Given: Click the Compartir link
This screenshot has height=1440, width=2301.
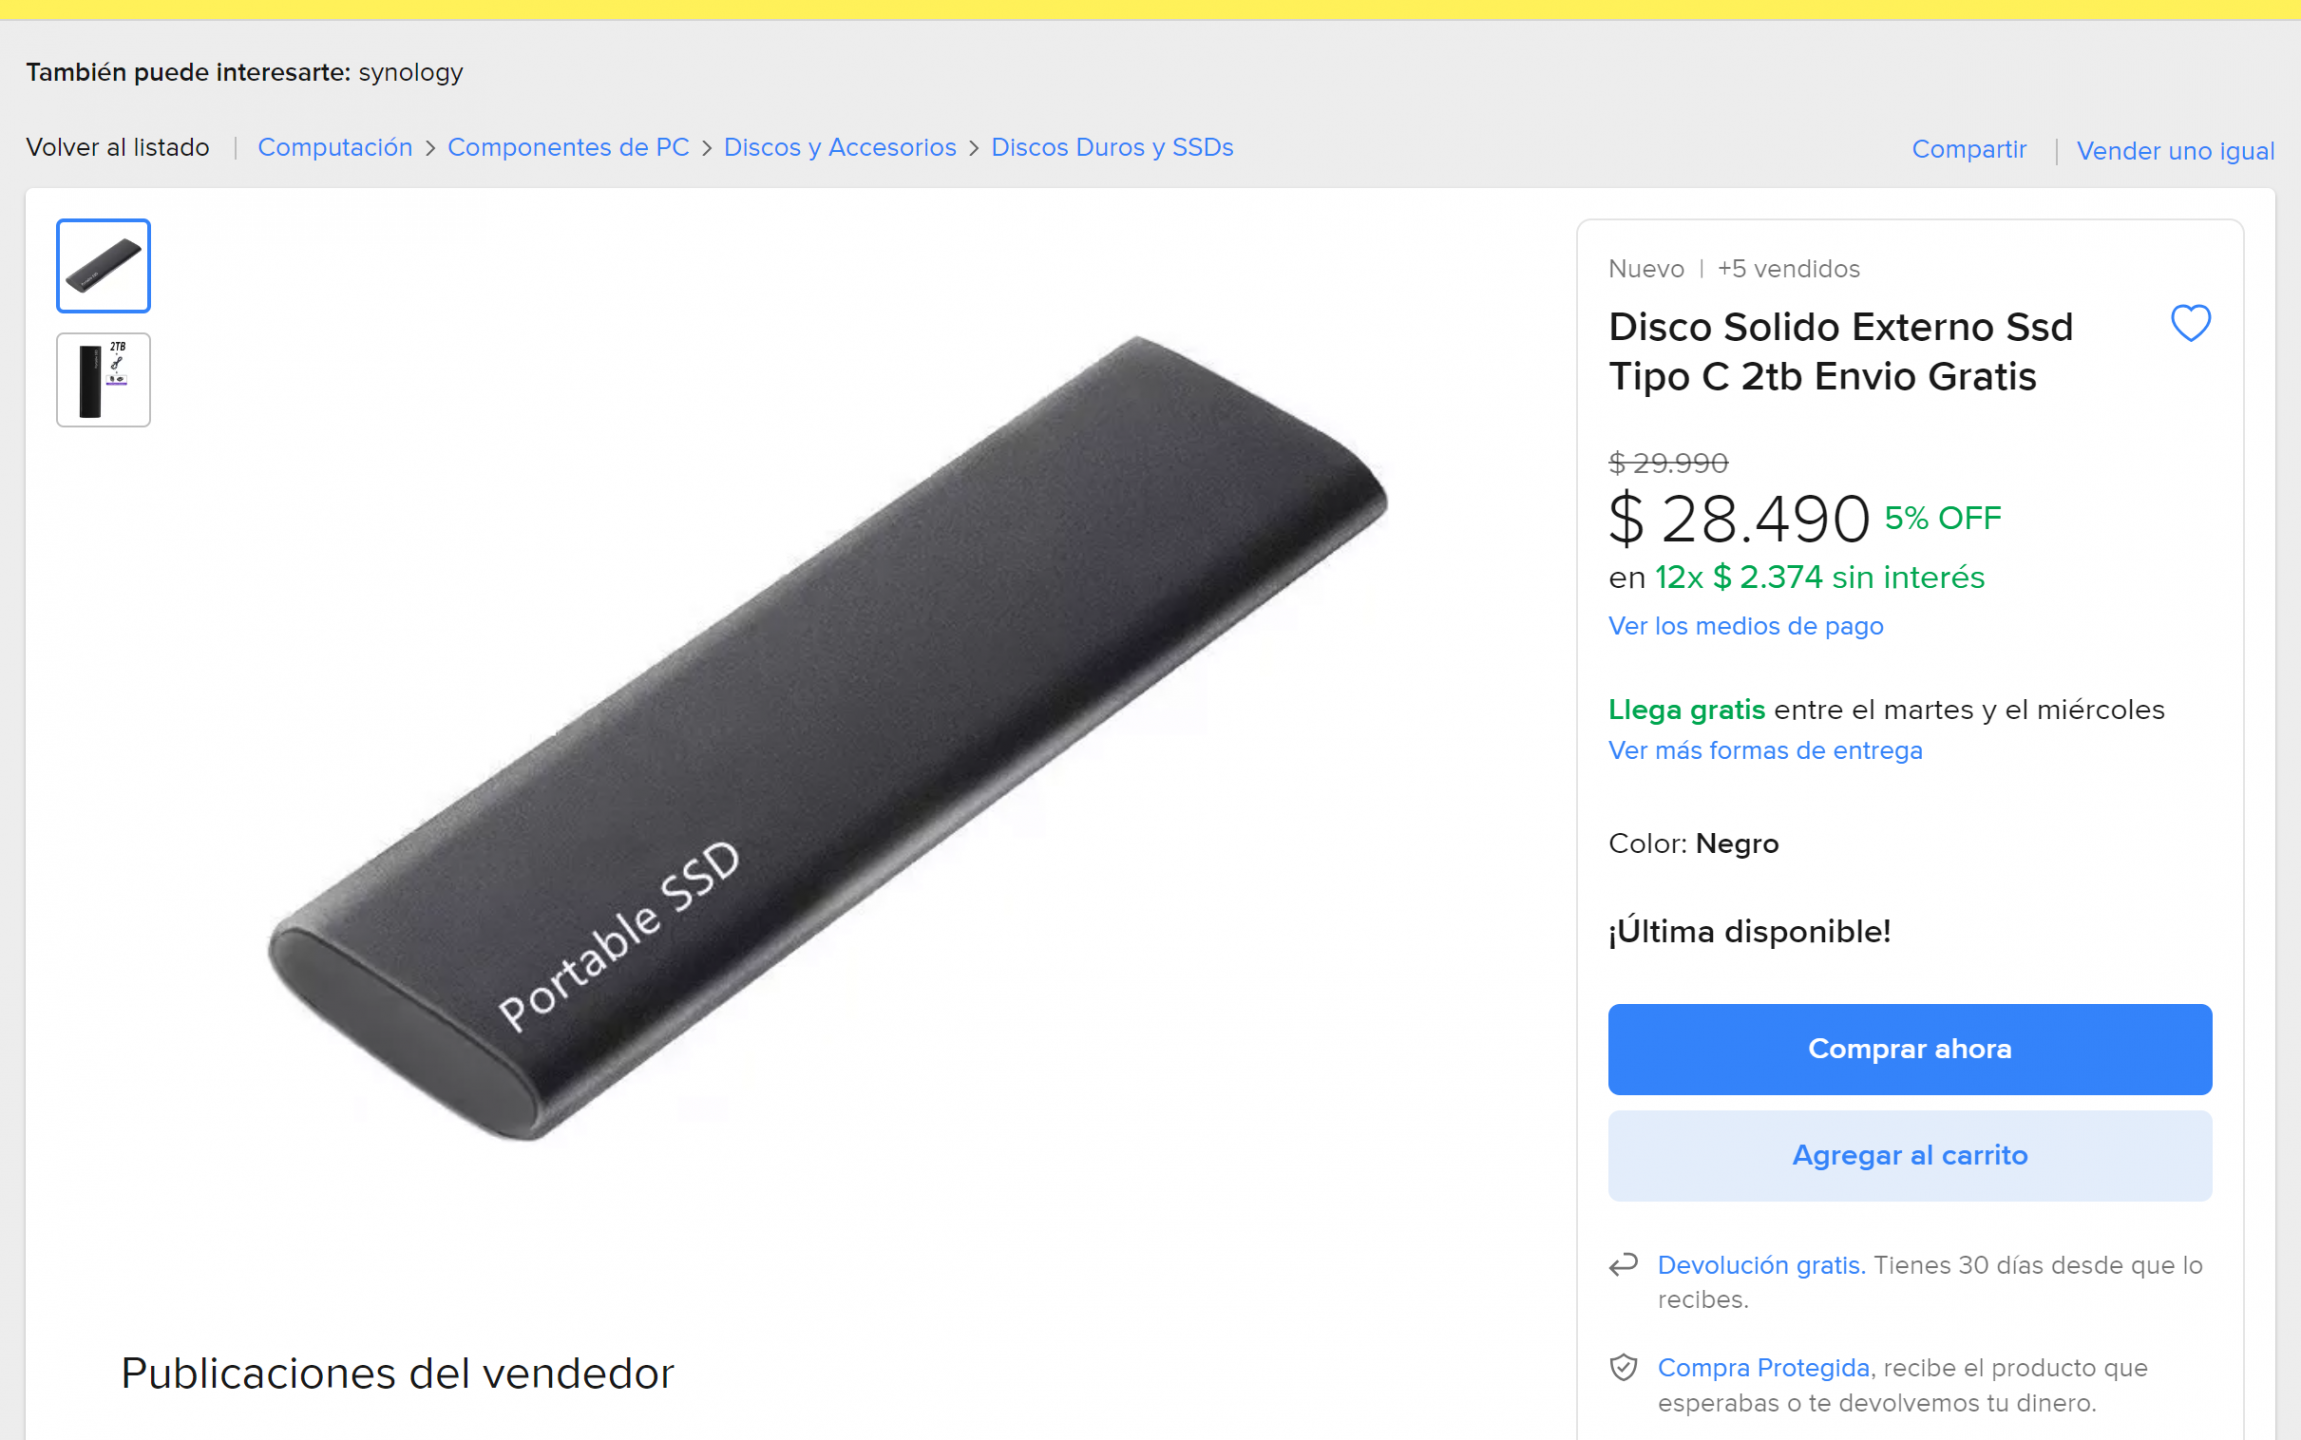Looking at the screenshot, I should (x=1969, y=149).
